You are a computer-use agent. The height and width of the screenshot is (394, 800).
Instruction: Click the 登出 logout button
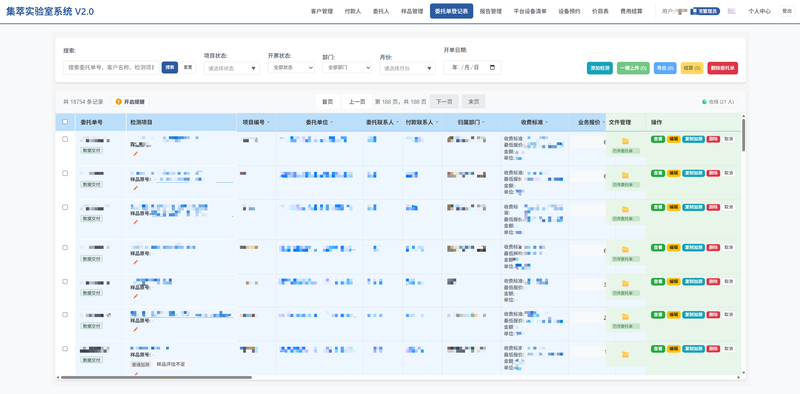click(x=786, y=11)
